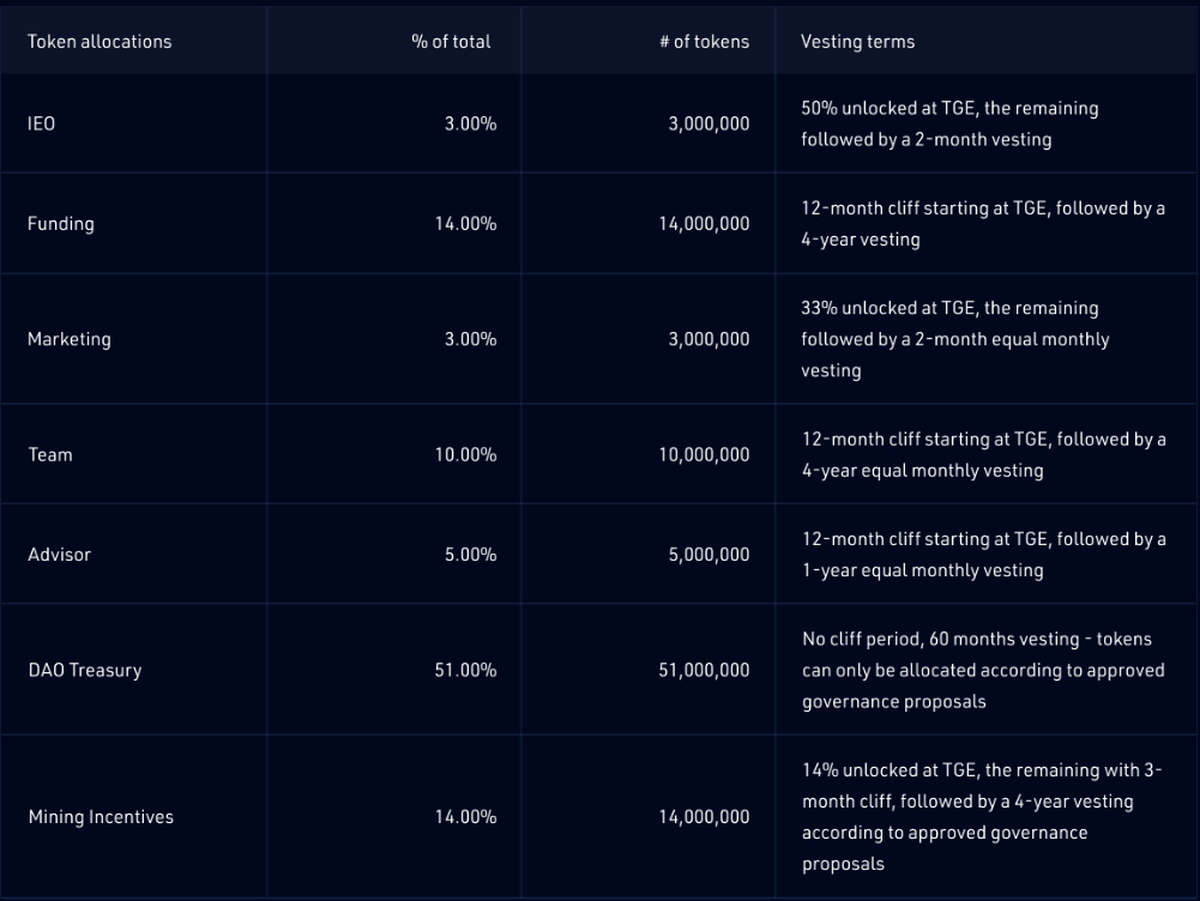The width and height of the screenshot is (1200, 901).
Task: Select the DAO Treasury row label
Action: click(x=85, y=670)
